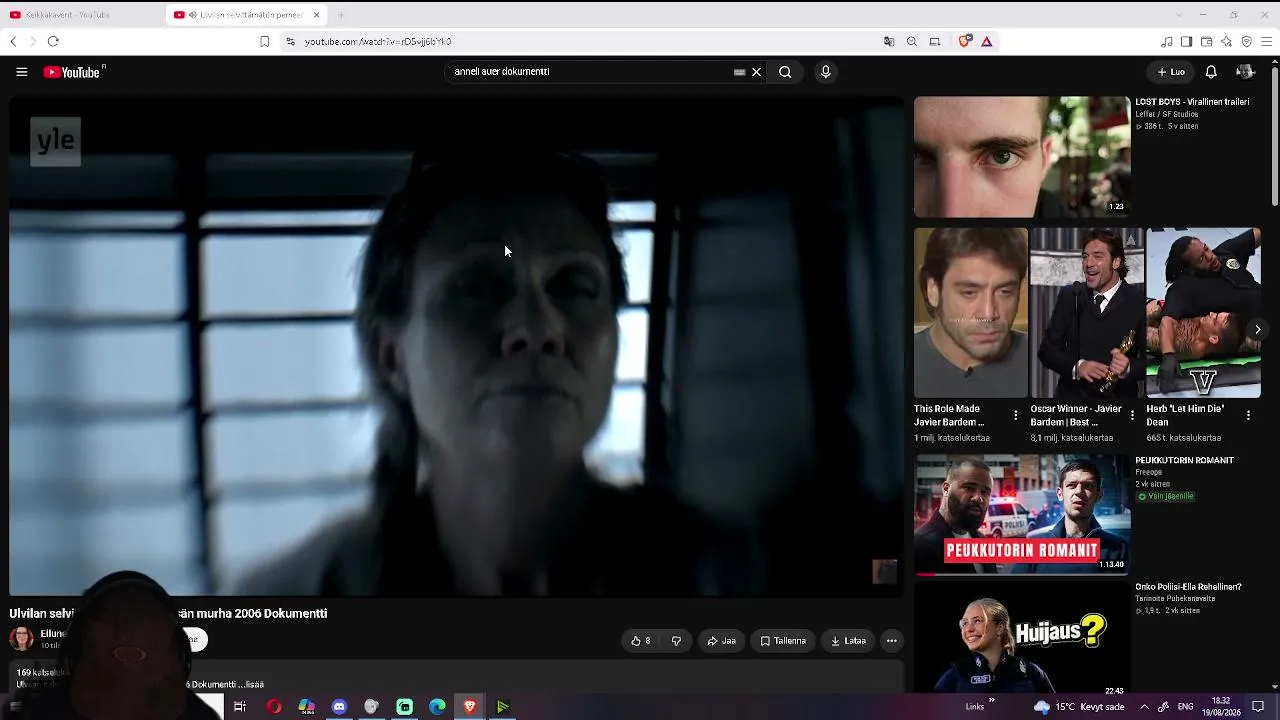Open 'Onko Poliisi-Ella Rehellinen?' title

(1188, 587)
